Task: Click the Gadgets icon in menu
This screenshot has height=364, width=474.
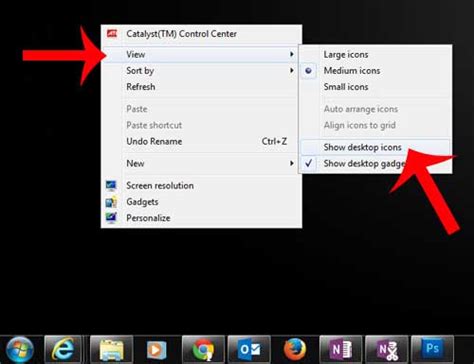Action: click(x=111, y=202)
